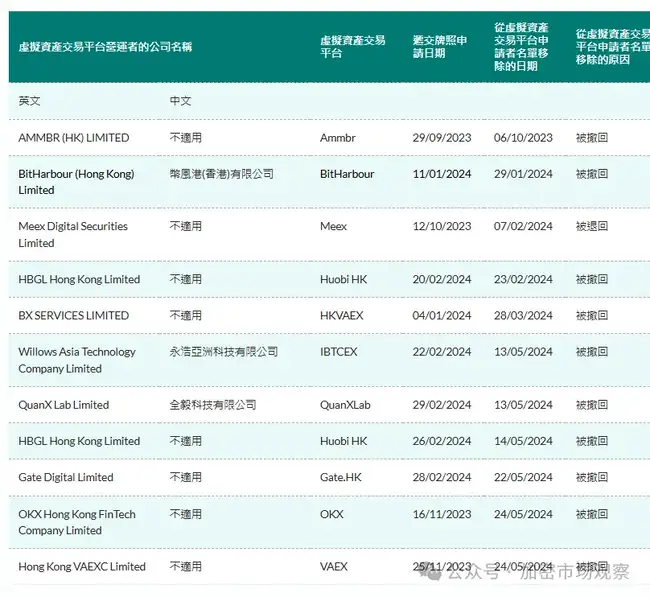Select '不適用' in the AMMBR row
Screen dimensions: 650x597
pyautogui.click(x=186, y=138)
